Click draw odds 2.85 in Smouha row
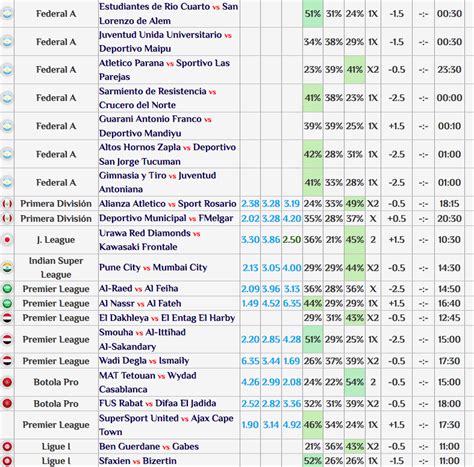474x467 pixels. [271, 339]
